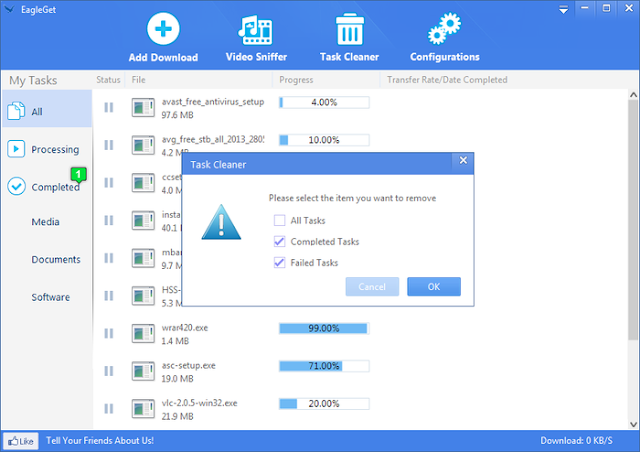Pause asc-setup.exe download
Viewport: 640px width, 452px height.
point(109,371)
